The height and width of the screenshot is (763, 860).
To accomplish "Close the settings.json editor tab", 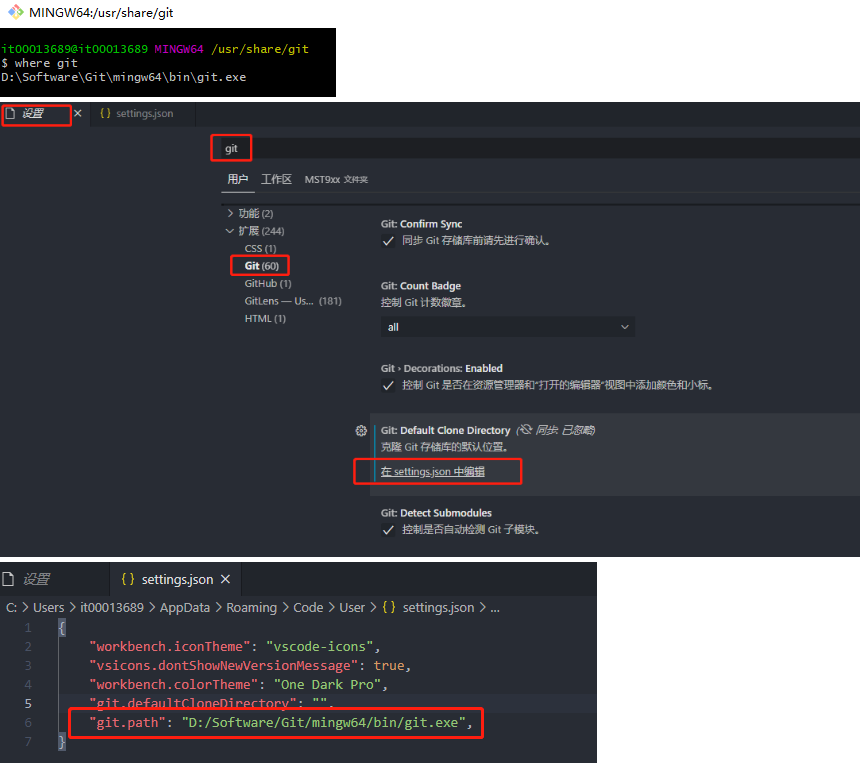I will (x=225, y=578).
